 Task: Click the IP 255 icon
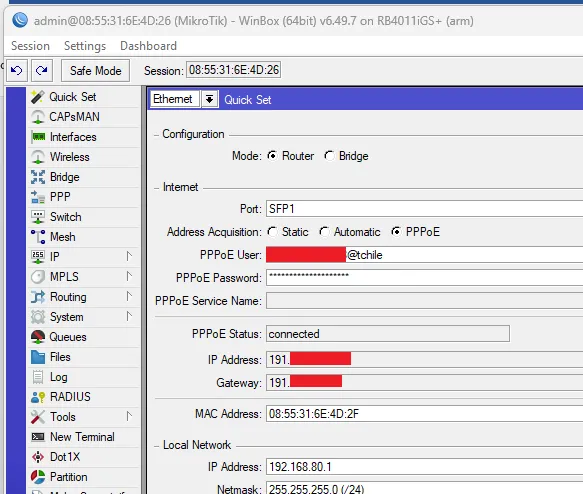pos(38,256)
